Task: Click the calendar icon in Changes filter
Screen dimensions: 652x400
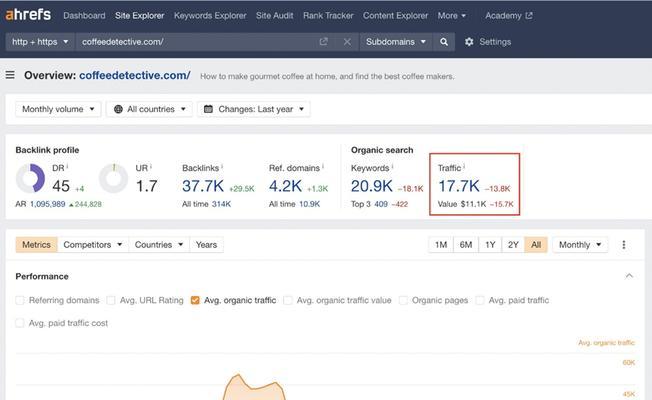Action: [209, 109]
